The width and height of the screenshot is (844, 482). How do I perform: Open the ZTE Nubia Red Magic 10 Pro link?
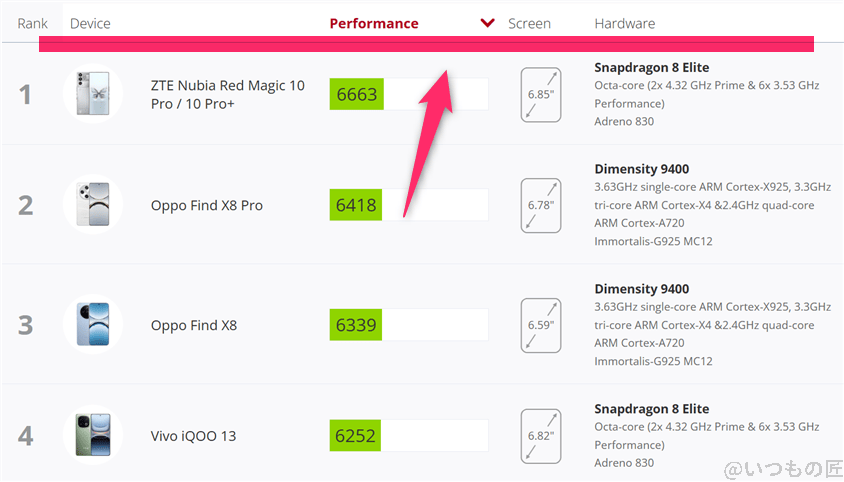(x=228, y=94)
